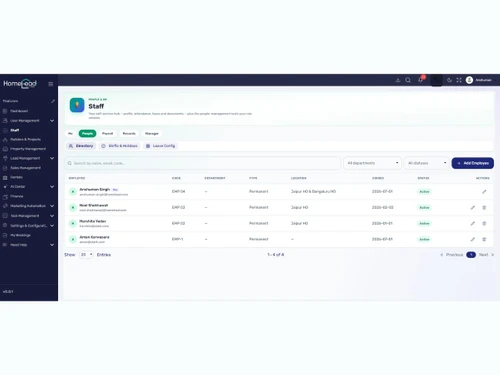500x375 pixels.
Task: Edit Features list with pencil icon
Action: [53, 101]
